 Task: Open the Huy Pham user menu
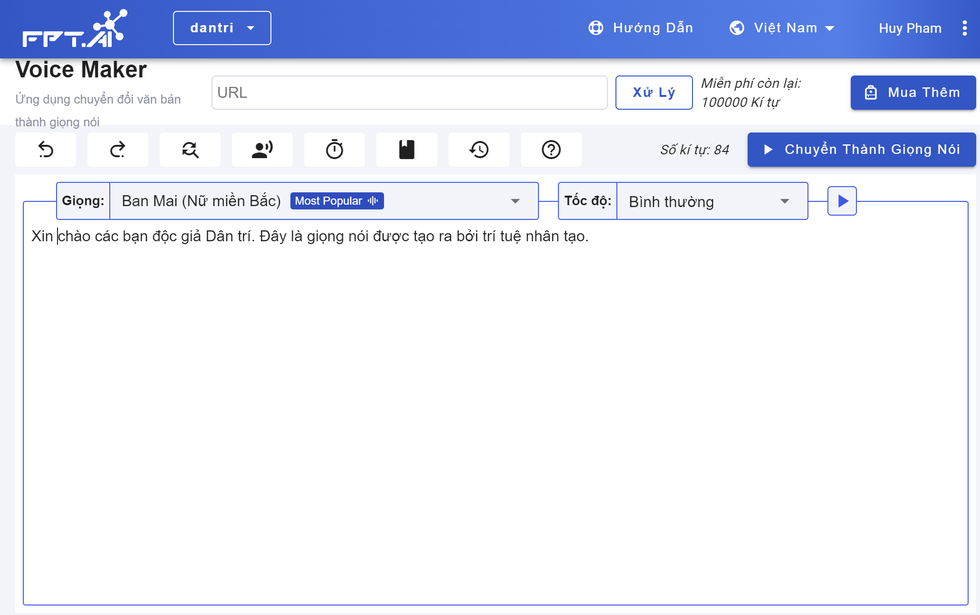[x=910, y=28]
